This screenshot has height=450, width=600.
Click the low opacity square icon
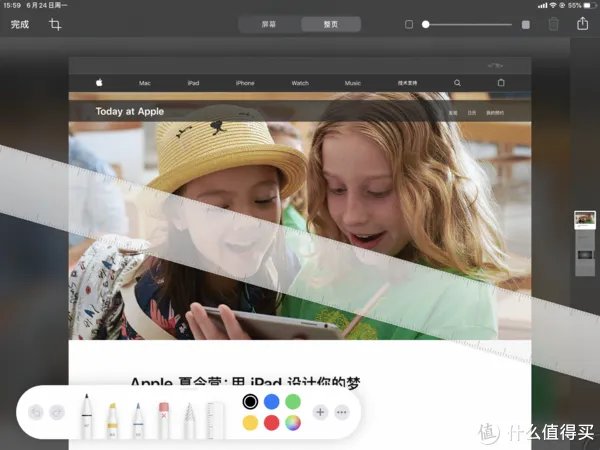point(409,24)
